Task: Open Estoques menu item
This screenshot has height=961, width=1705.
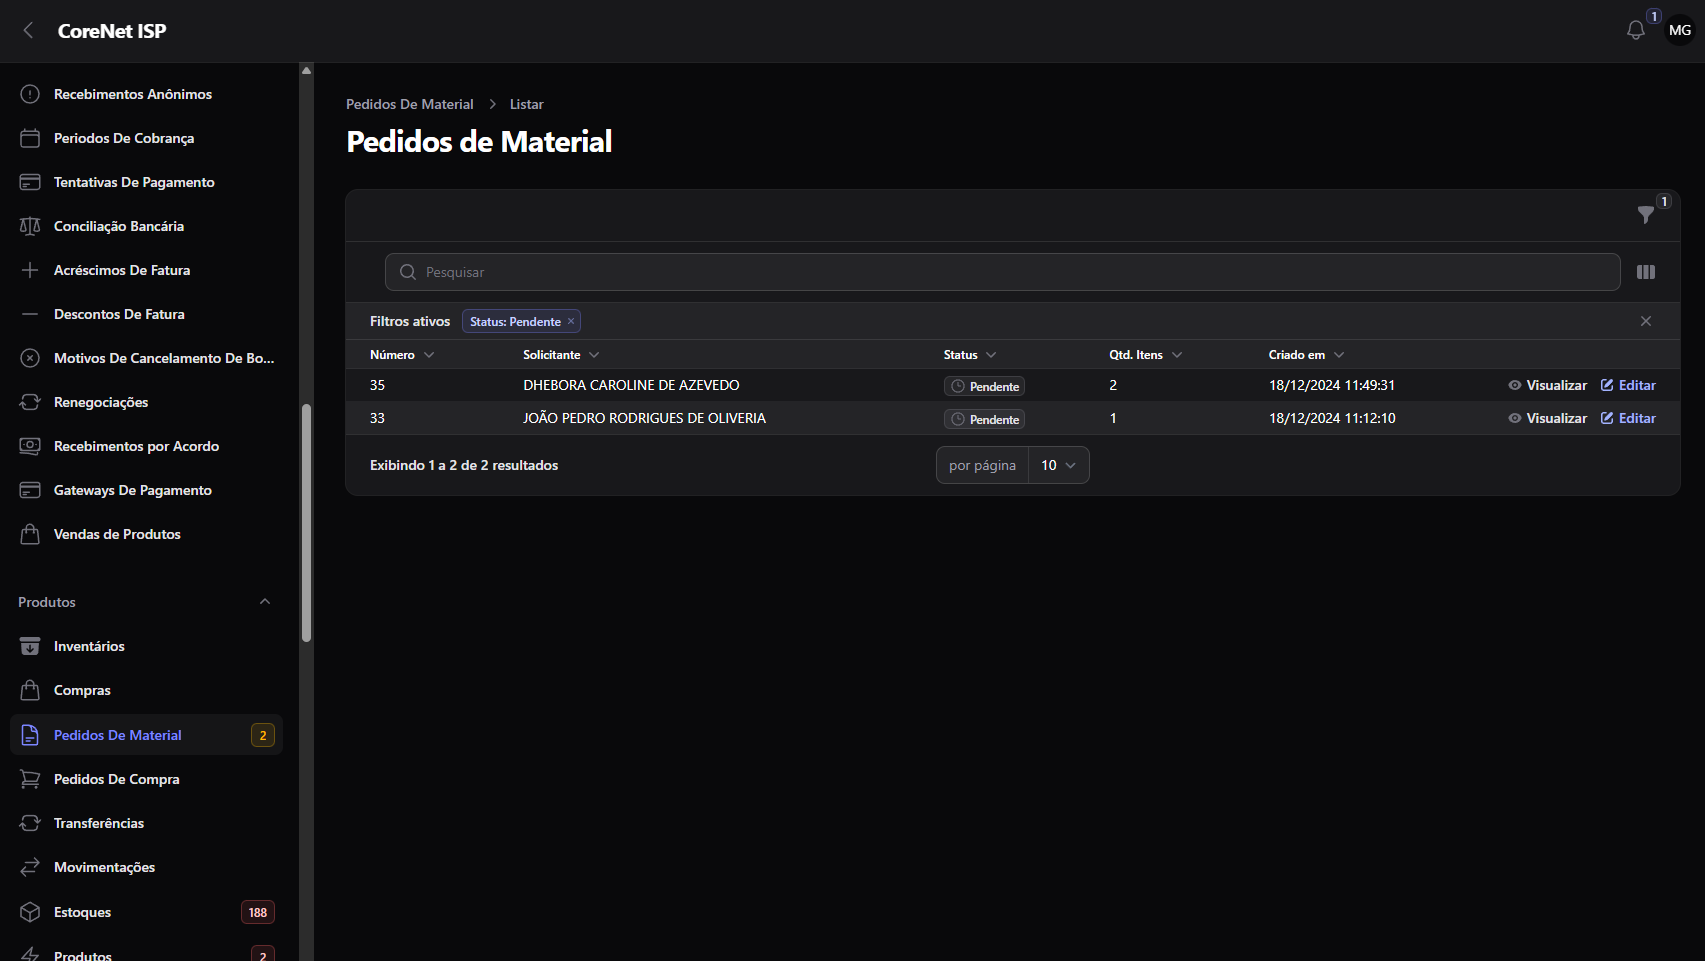Action: pyautogui.click(x=146, y=912)
